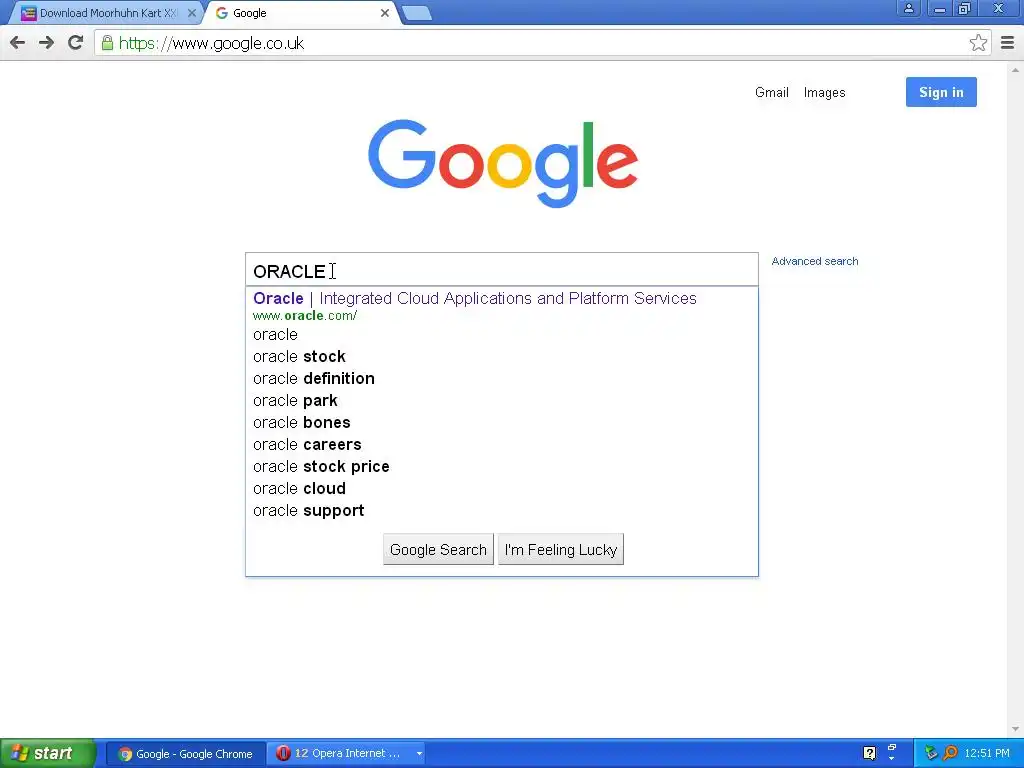Select the 'oracle careers' suggestion

pyautogui.click(x=502, y=445)
